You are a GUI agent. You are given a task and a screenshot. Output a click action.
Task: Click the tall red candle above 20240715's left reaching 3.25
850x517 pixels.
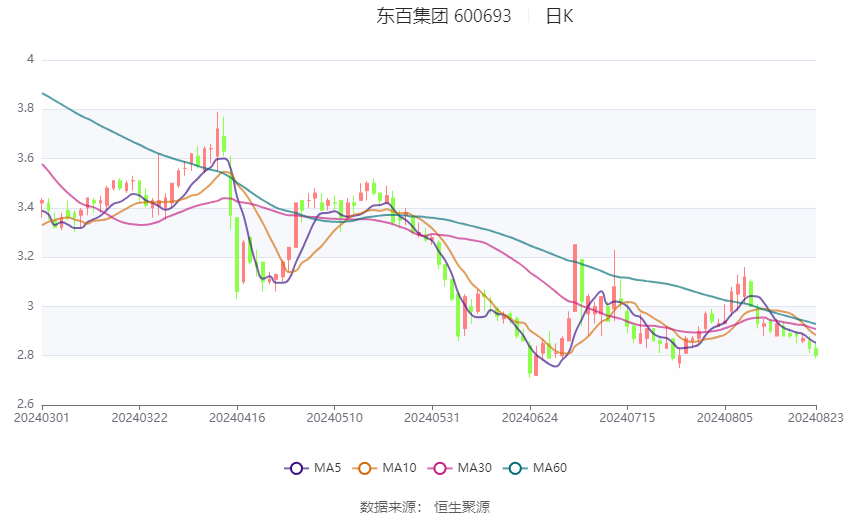[575, 278]
